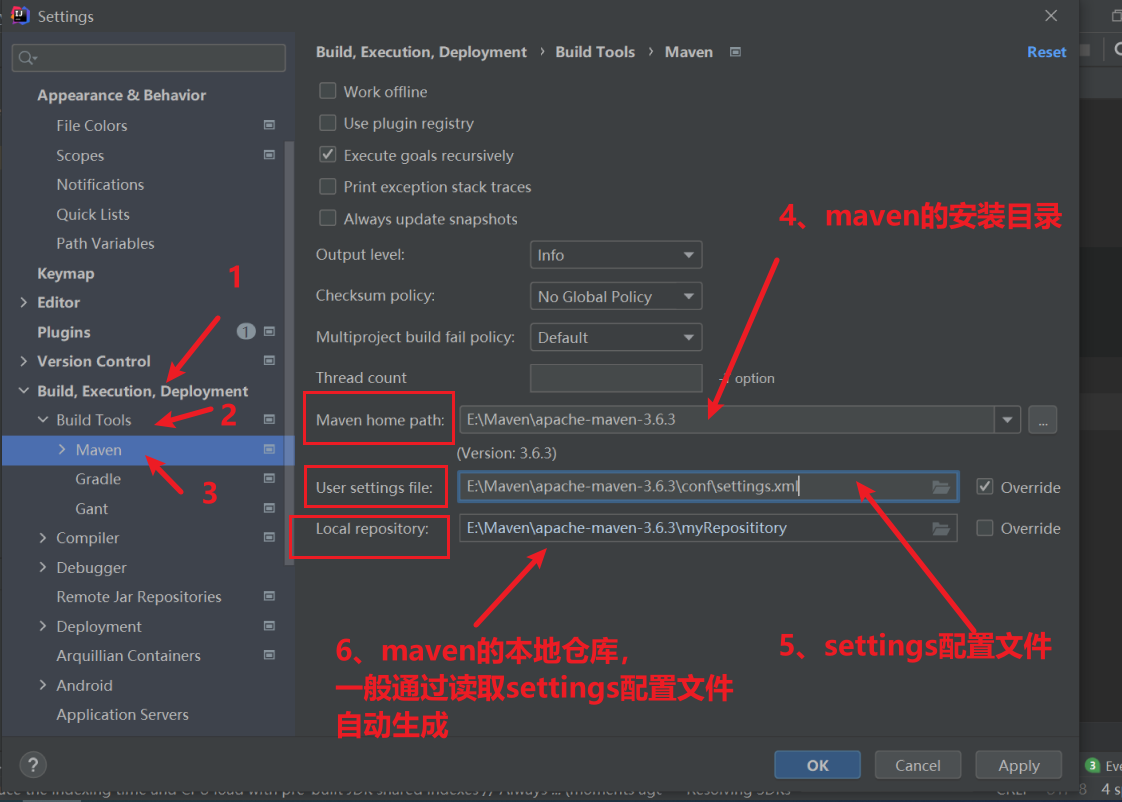This screenshot has height=802, width=1122.
Task: Click the update badge on Plugins
Action: pos(246,331)
